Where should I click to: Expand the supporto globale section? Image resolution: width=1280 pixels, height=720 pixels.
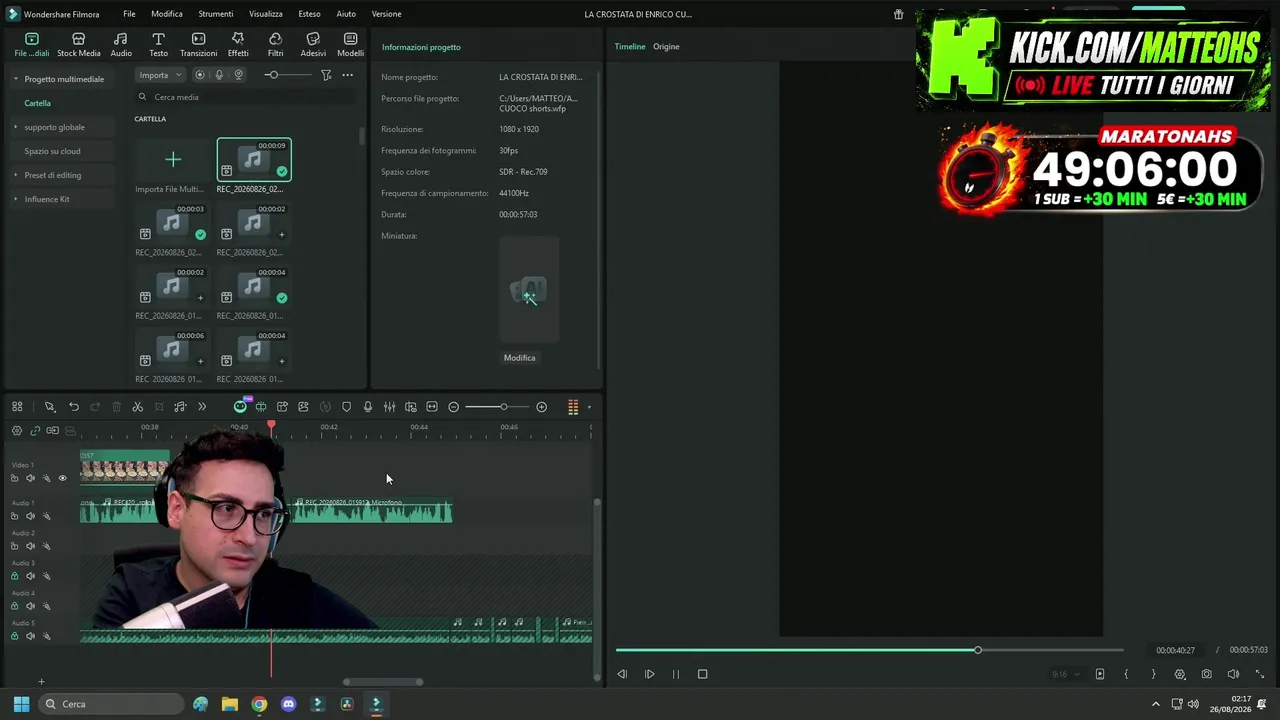click(x=15, y=127)
